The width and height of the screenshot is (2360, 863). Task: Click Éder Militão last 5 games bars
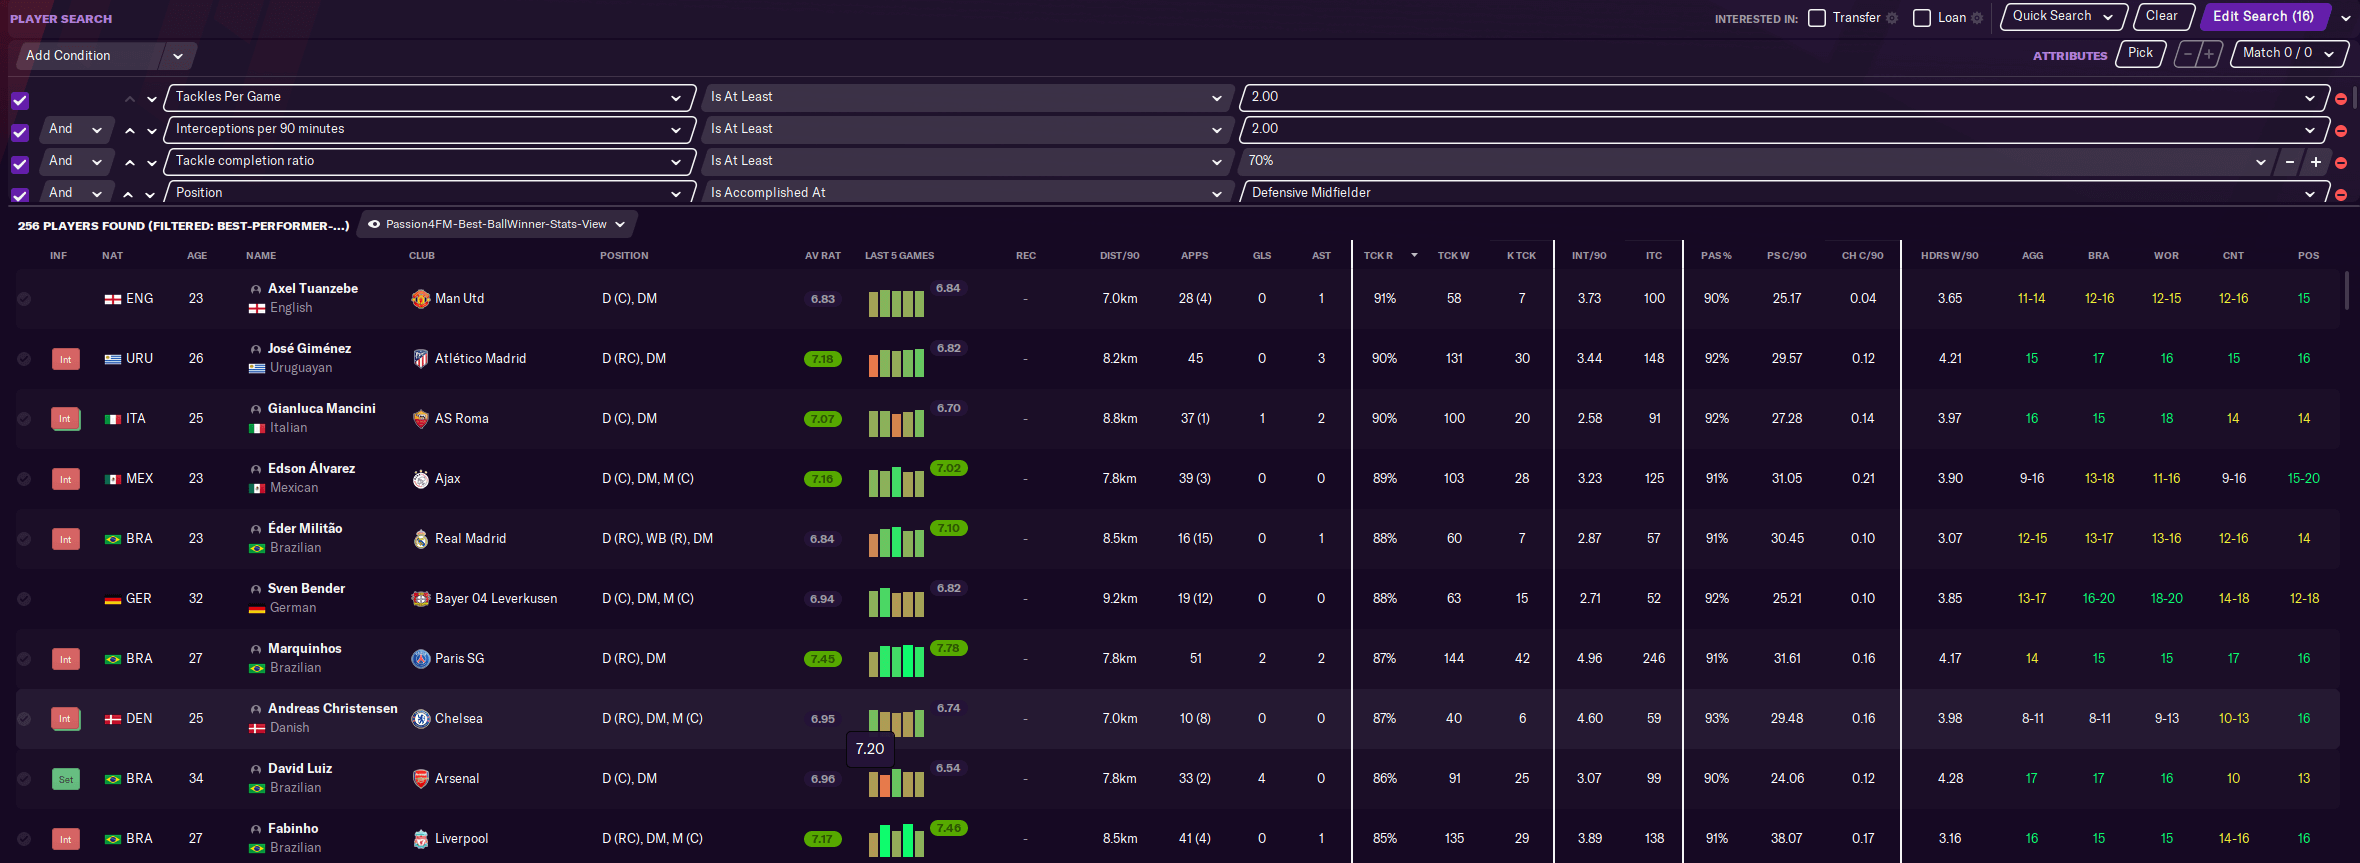pos(896,541)
